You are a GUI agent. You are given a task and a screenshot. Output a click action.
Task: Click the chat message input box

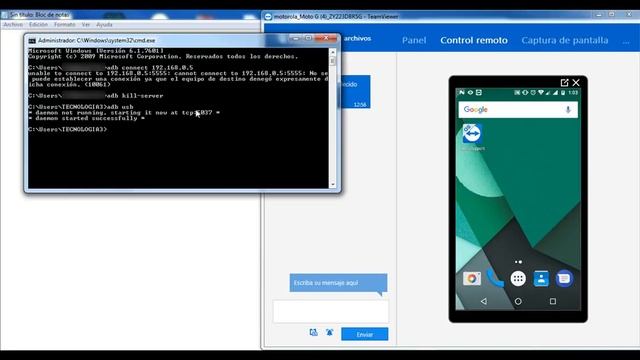coord(331,311)
